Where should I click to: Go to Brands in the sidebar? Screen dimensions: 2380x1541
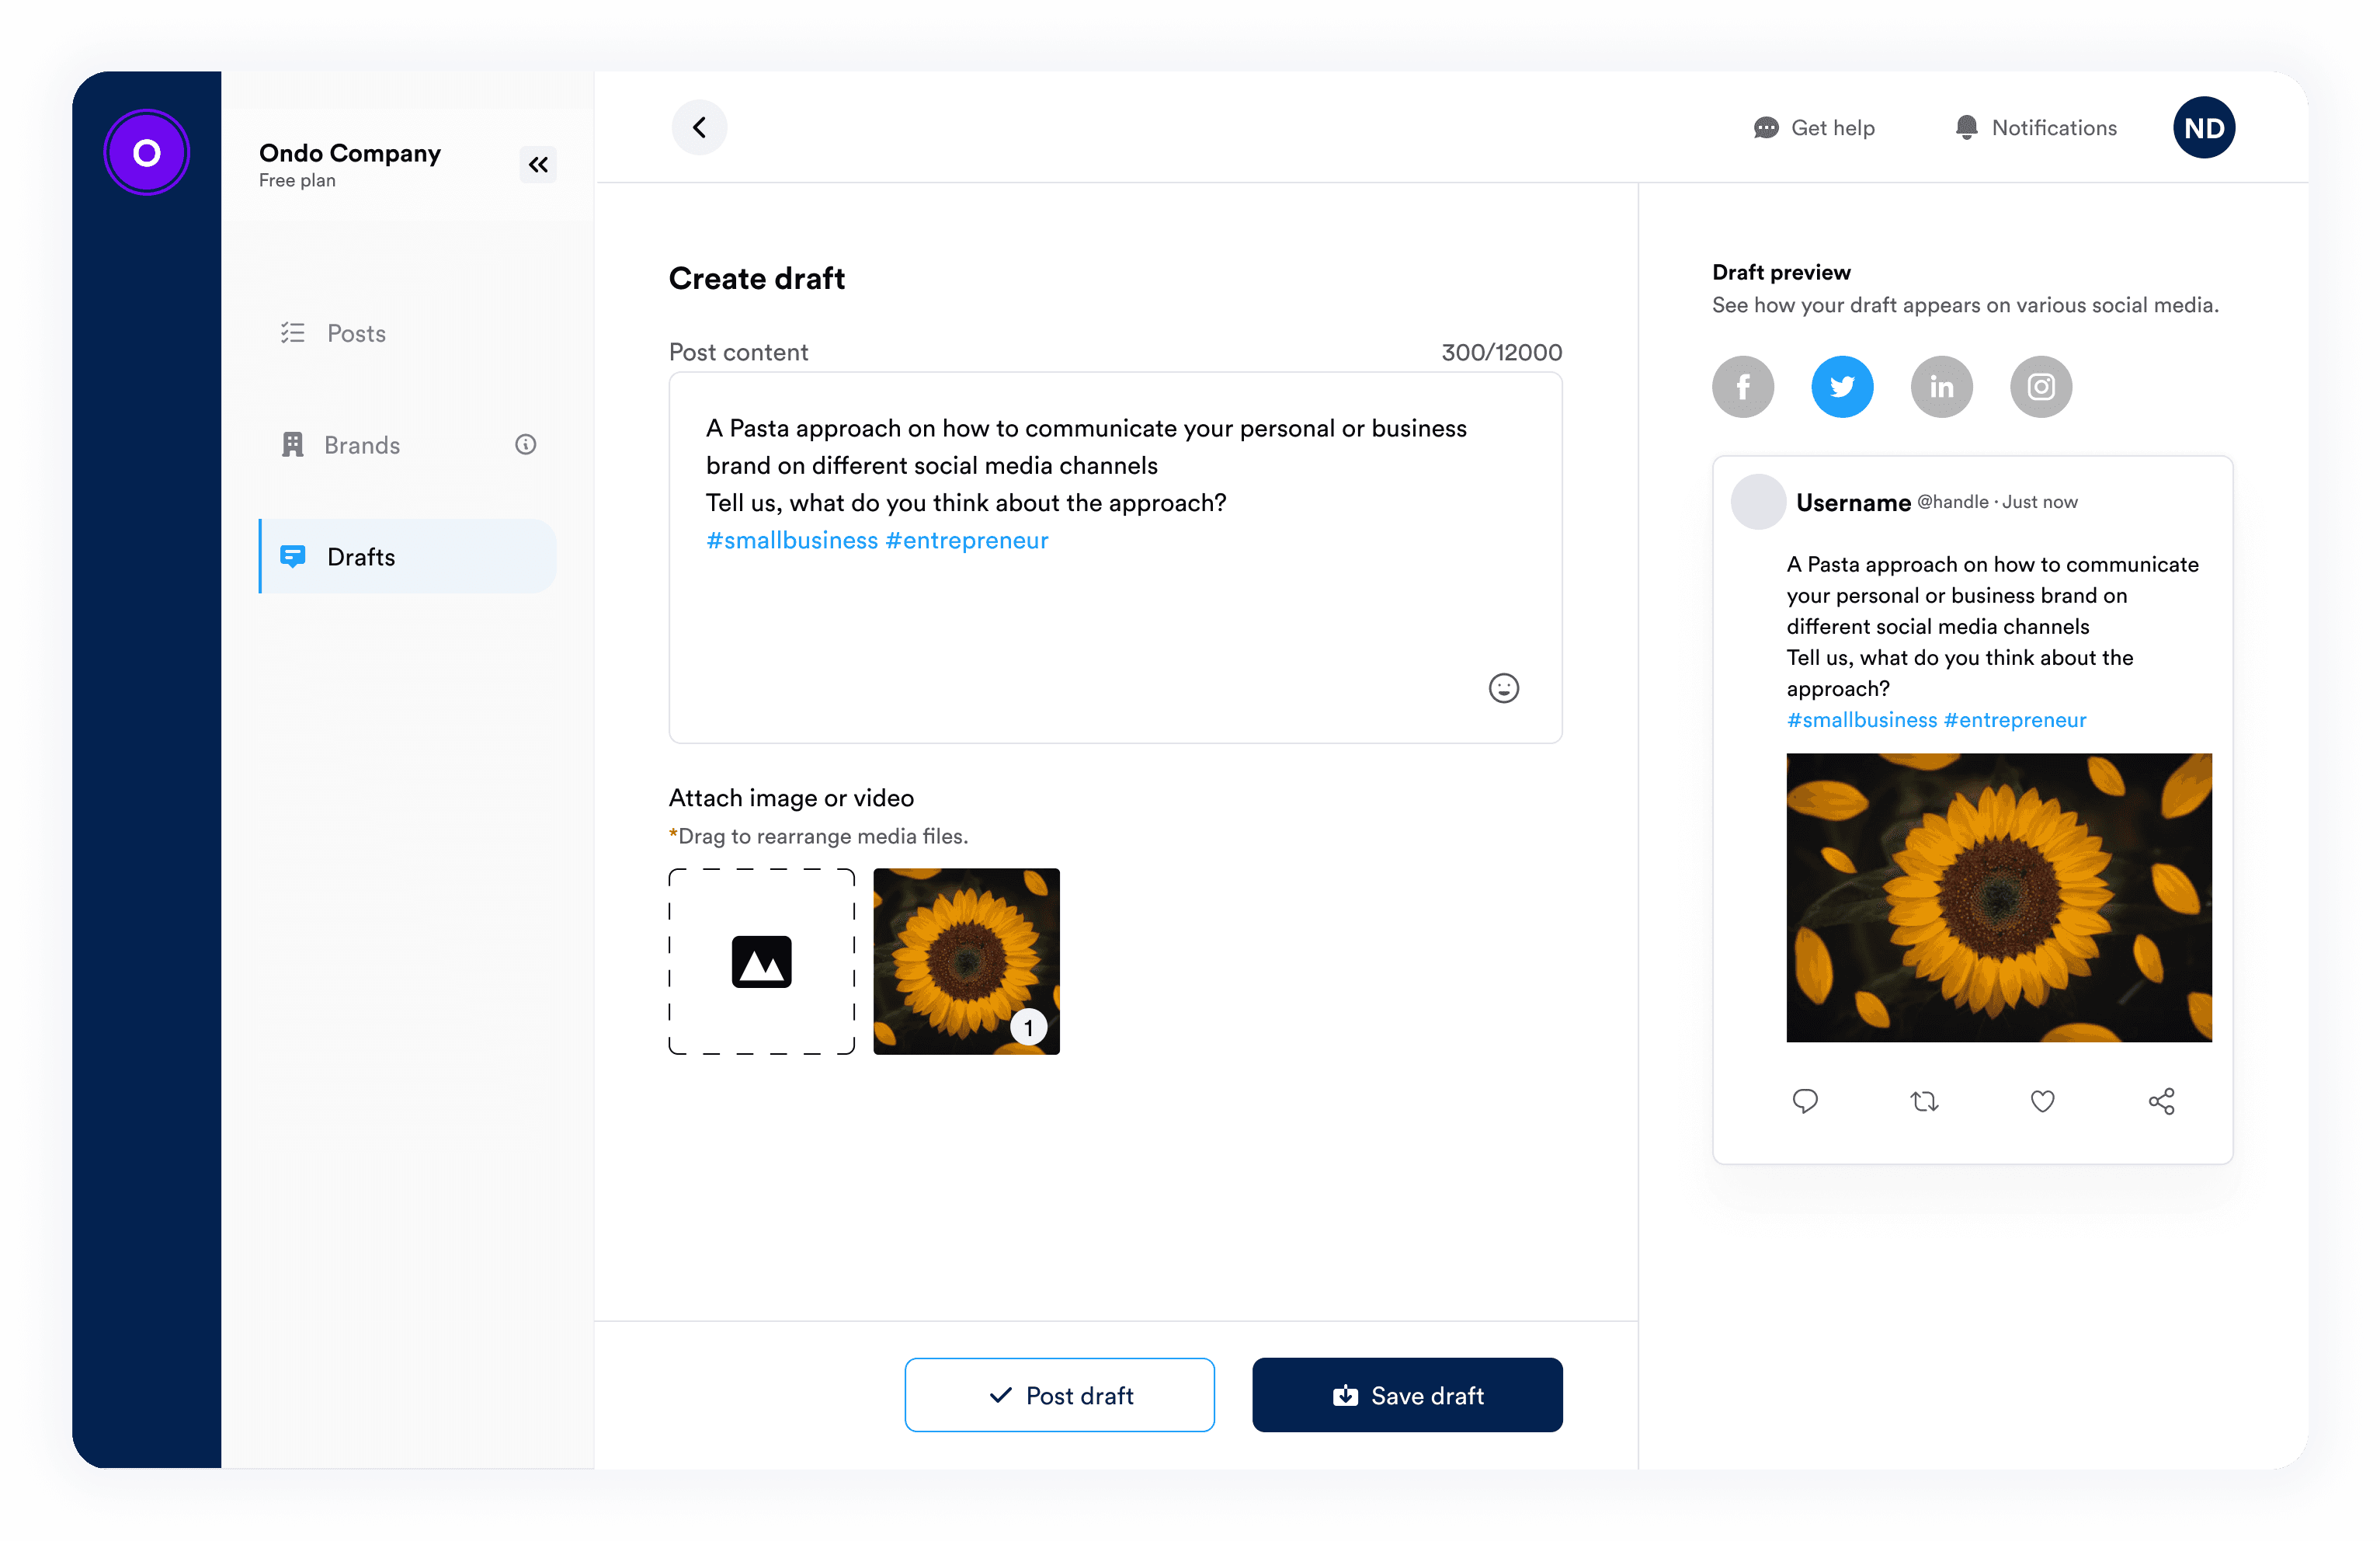[x=361, y=445]
